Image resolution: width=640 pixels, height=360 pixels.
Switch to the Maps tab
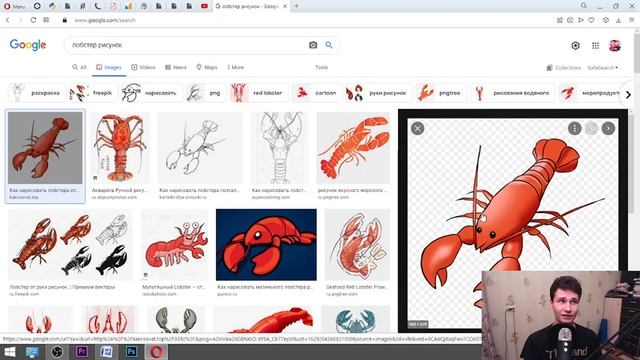point(207,67)
